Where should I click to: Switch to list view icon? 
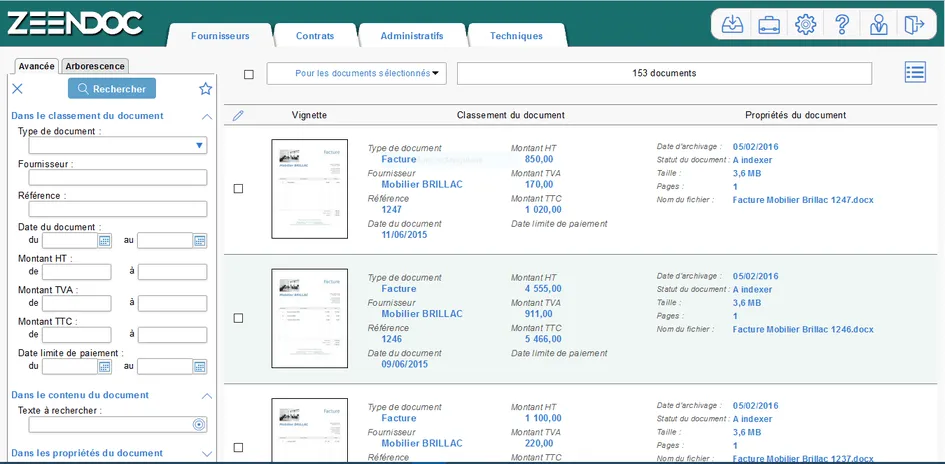click(x=914, y=72)
